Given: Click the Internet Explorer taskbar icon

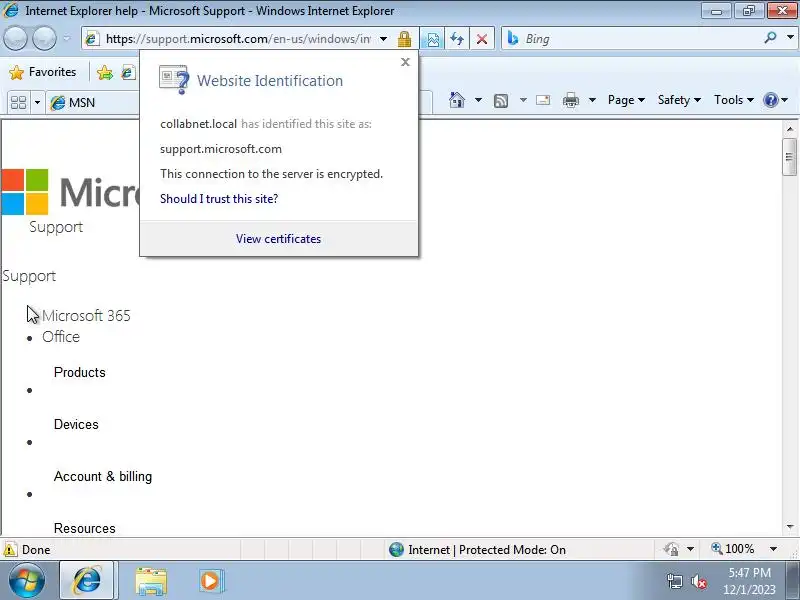Looking at the screenshot, I should pyautogui.click(x=88, y=581).
